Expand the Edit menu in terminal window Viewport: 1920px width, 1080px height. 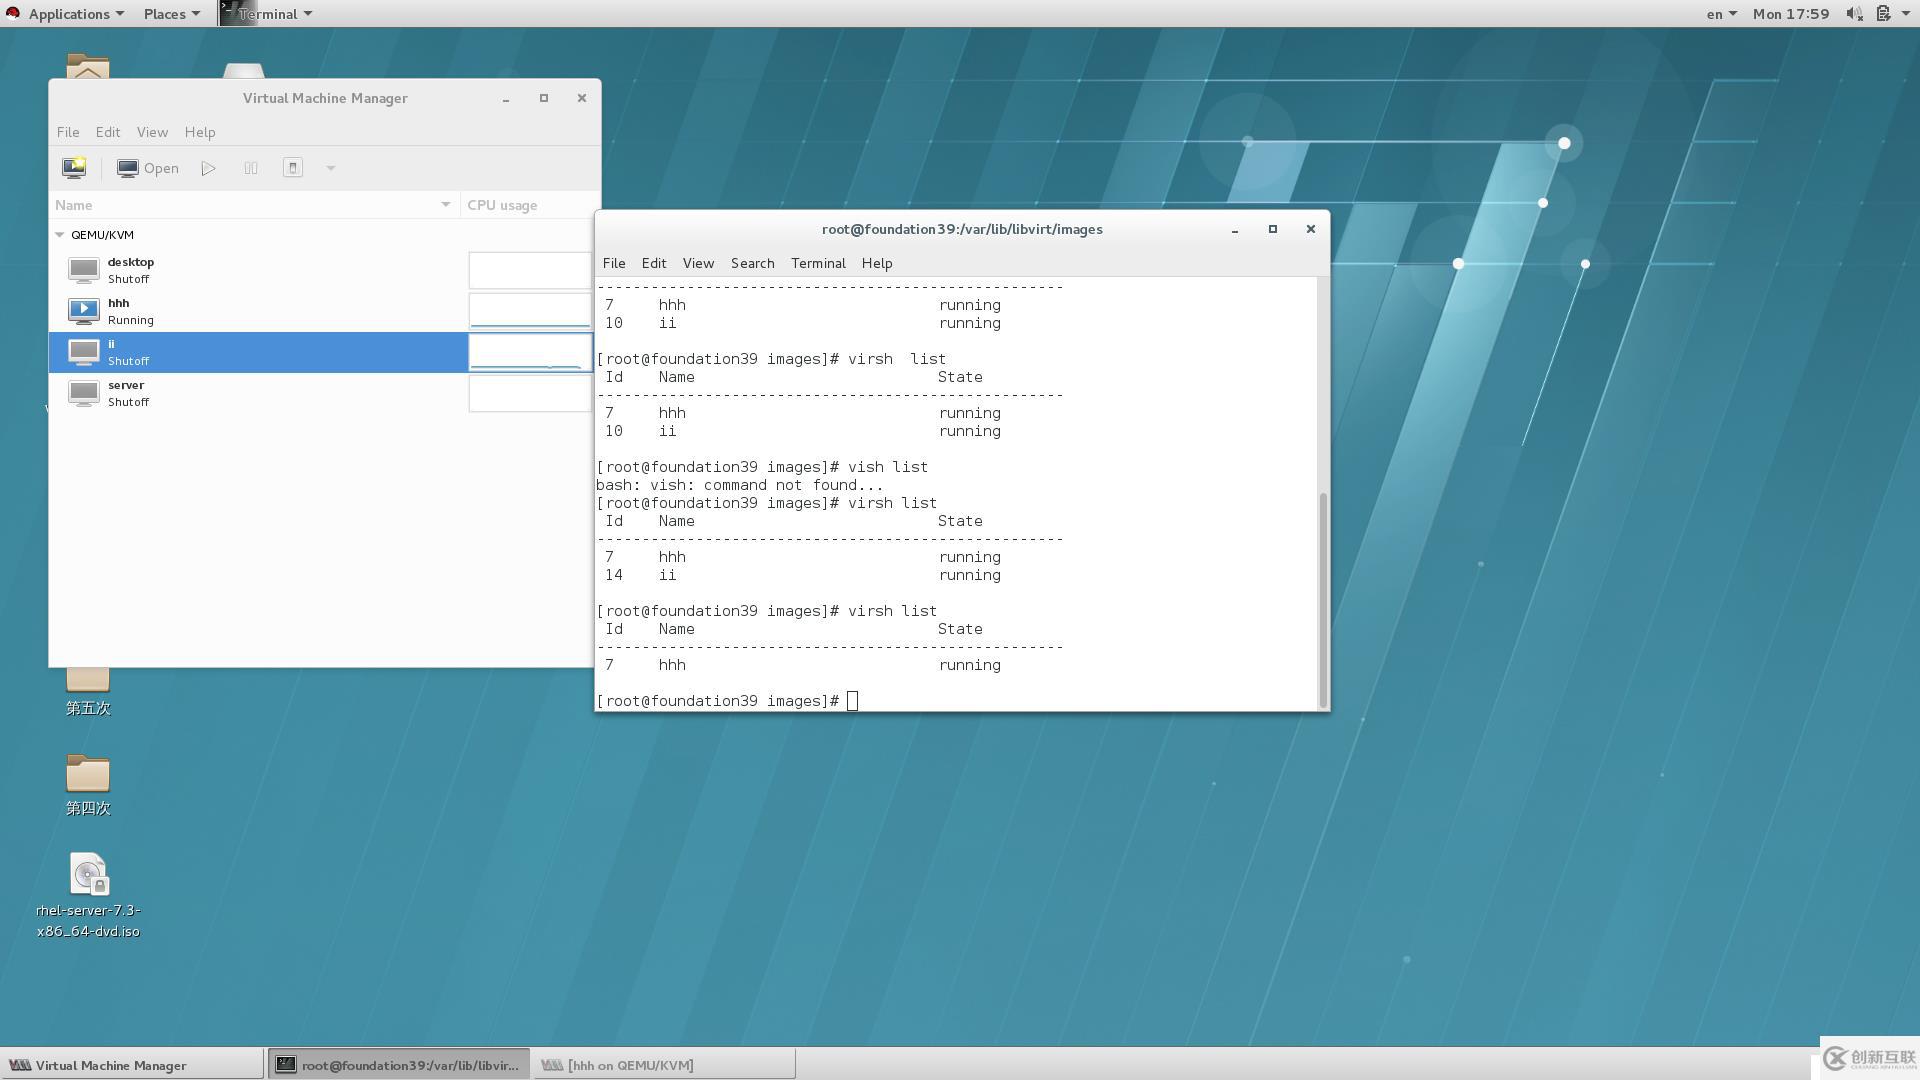click(653, 262)
